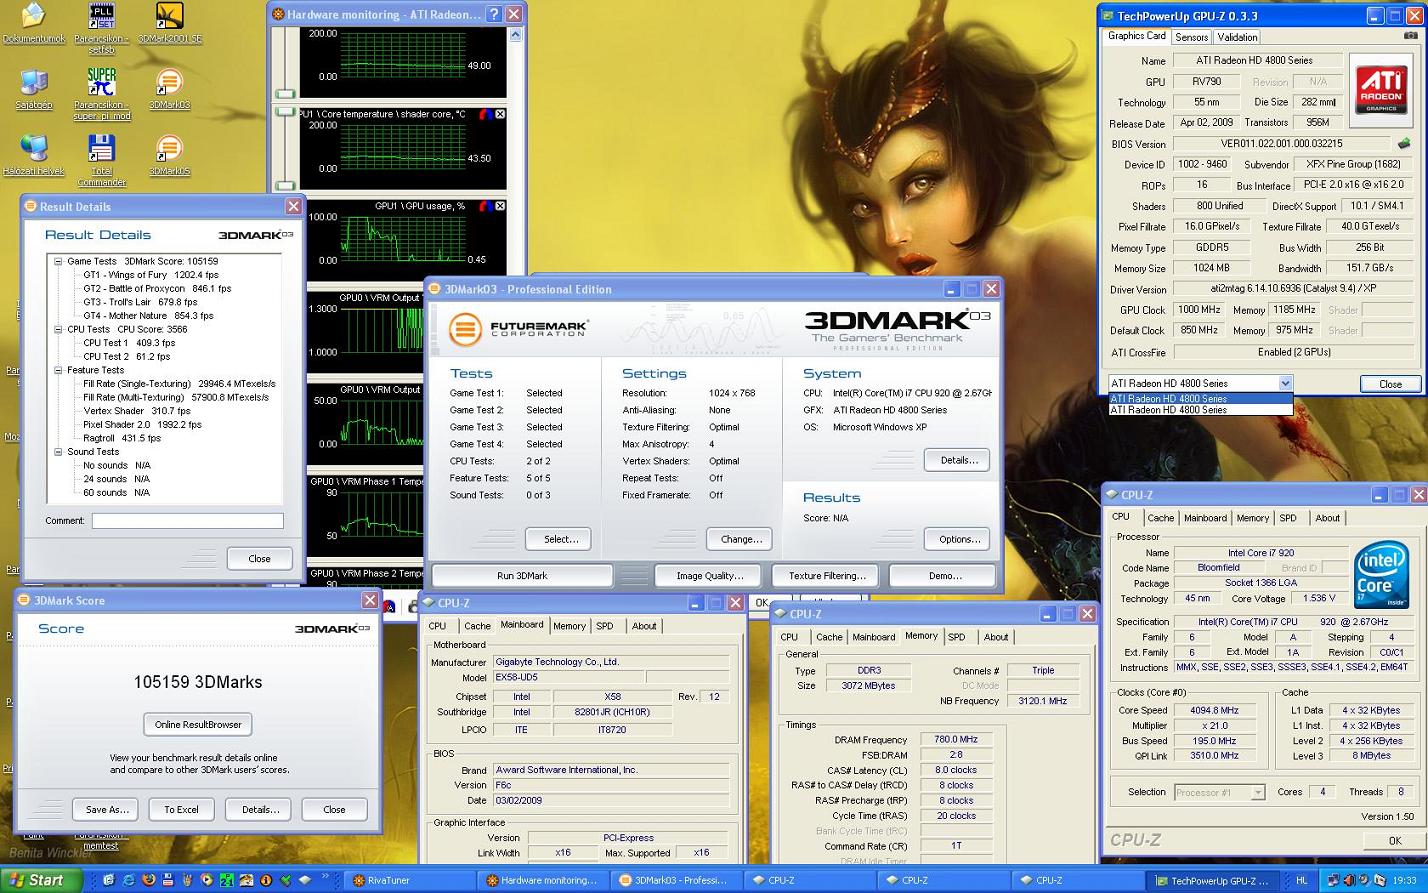
Task: Click the OK button in right CPU-Z window
Action: click(1395, 841)
